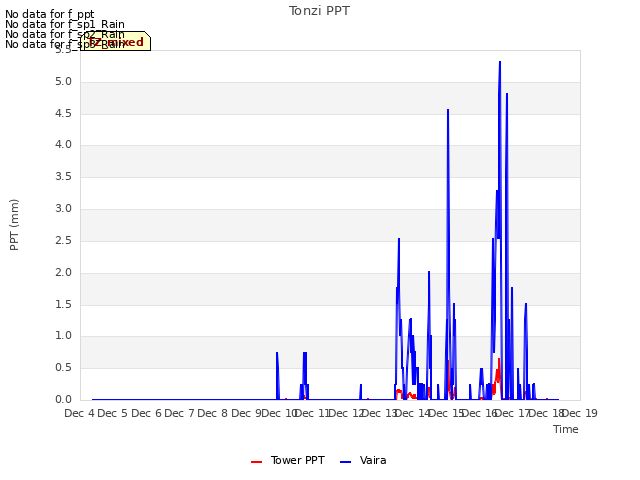Click the 'No data for f_sp1_Rain' message
Viewport: 640px width, 480px height.
click(65, 24)
